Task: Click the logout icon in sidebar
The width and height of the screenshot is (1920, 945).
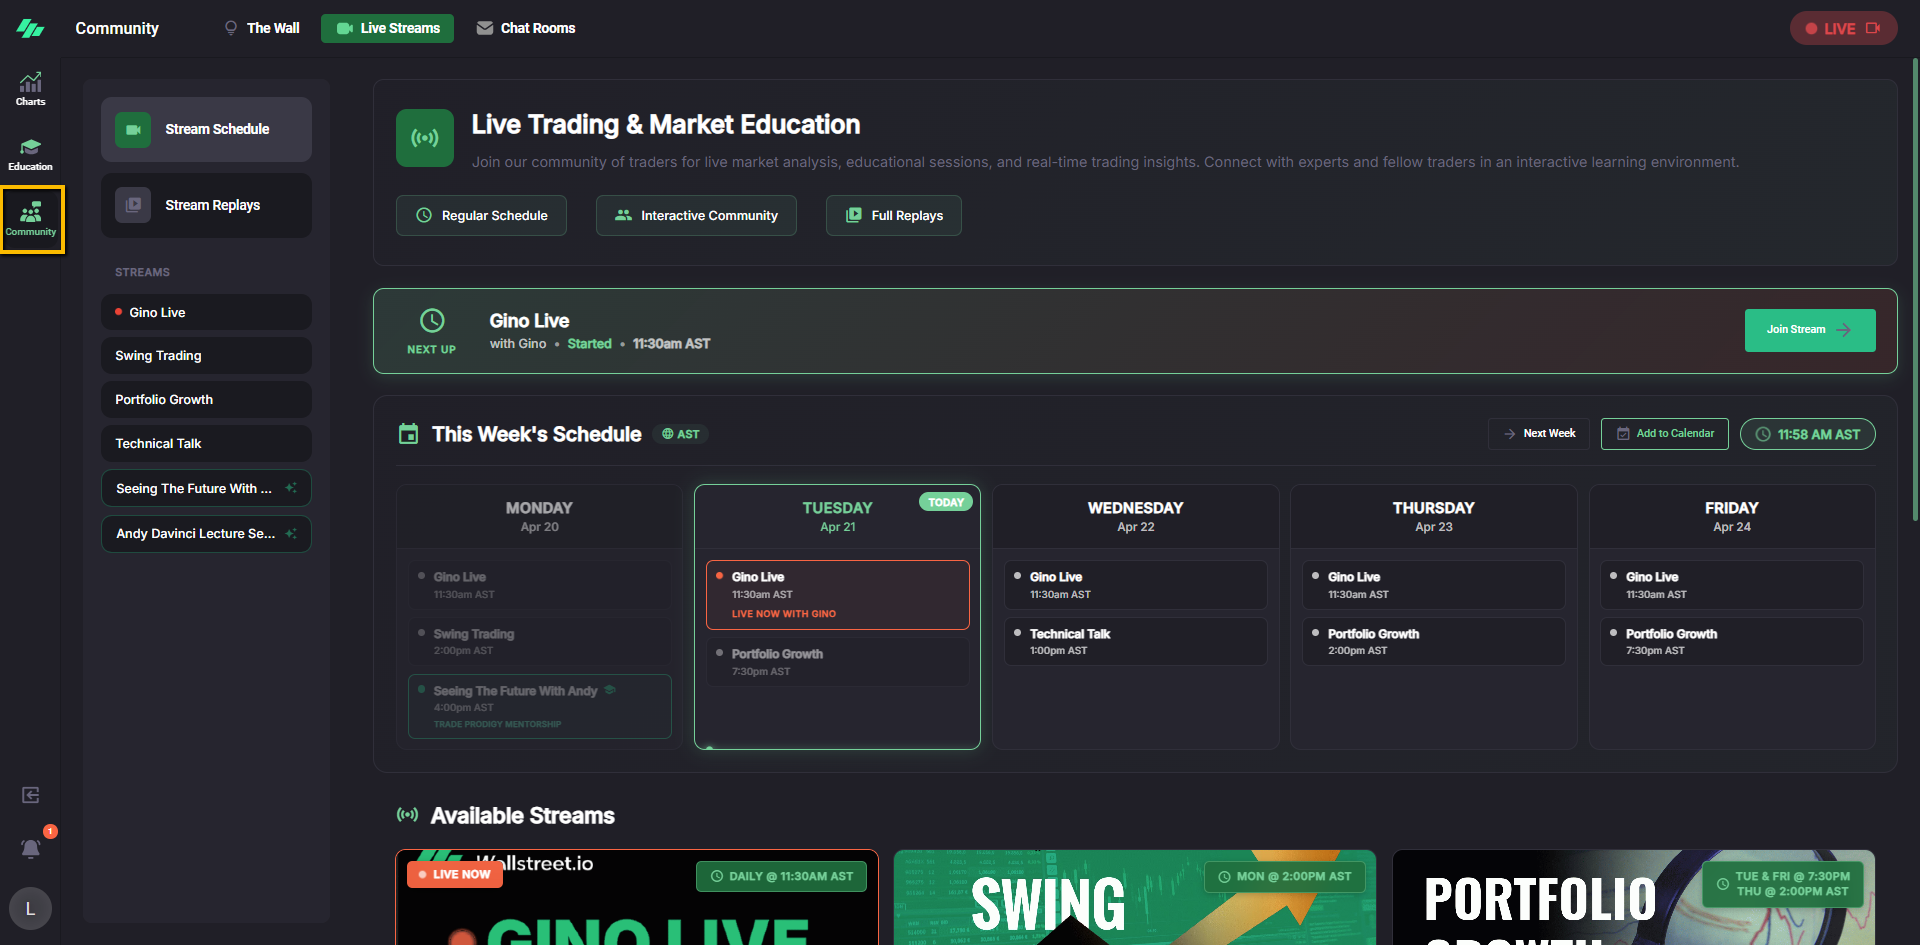Action: click(31, 795)
